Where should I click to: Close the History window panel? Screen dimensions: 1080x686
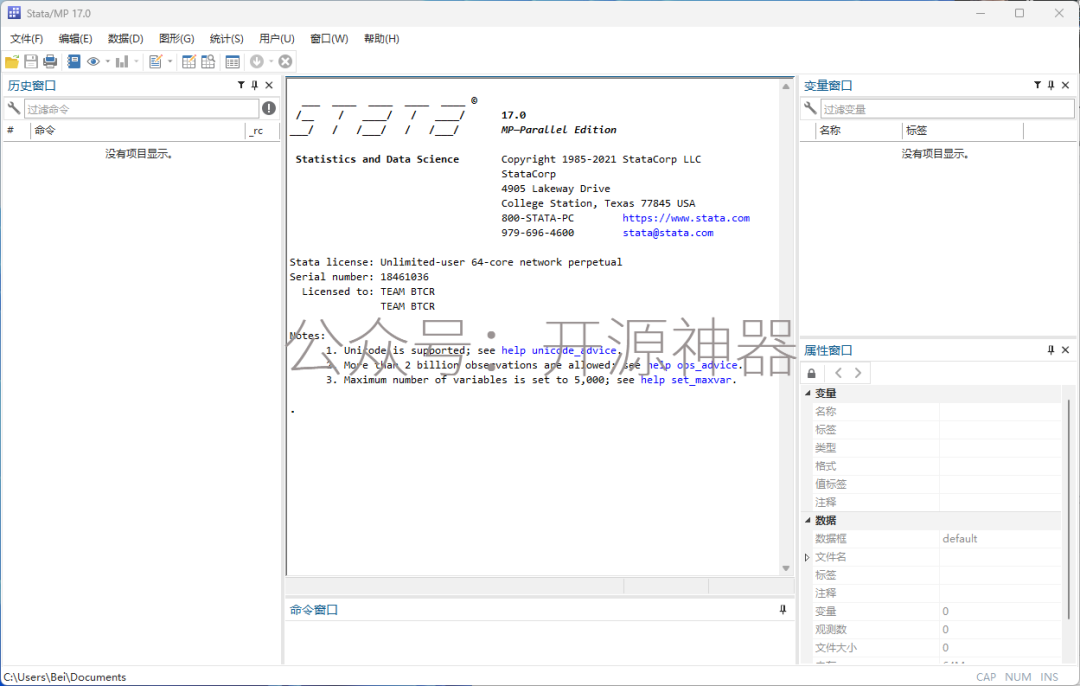tap(269, 85)
